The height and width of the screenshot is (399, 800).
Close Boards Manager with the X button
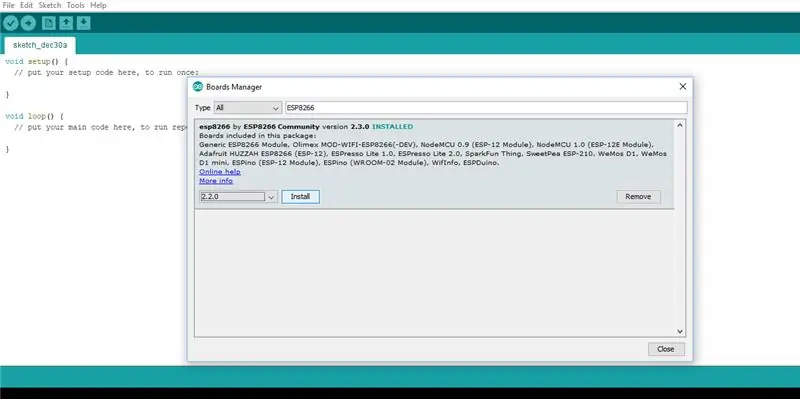coord(683,87)
